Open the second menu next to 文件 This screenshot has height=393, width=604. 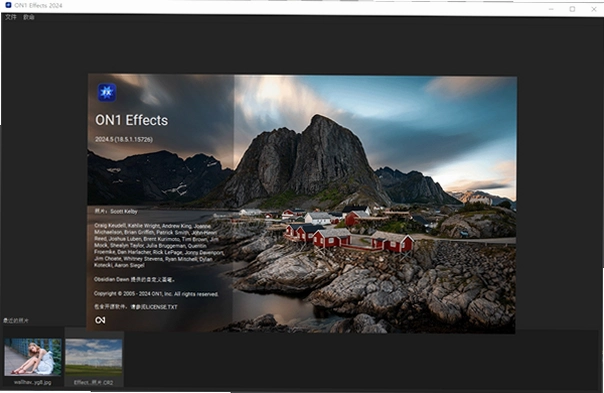29,17
